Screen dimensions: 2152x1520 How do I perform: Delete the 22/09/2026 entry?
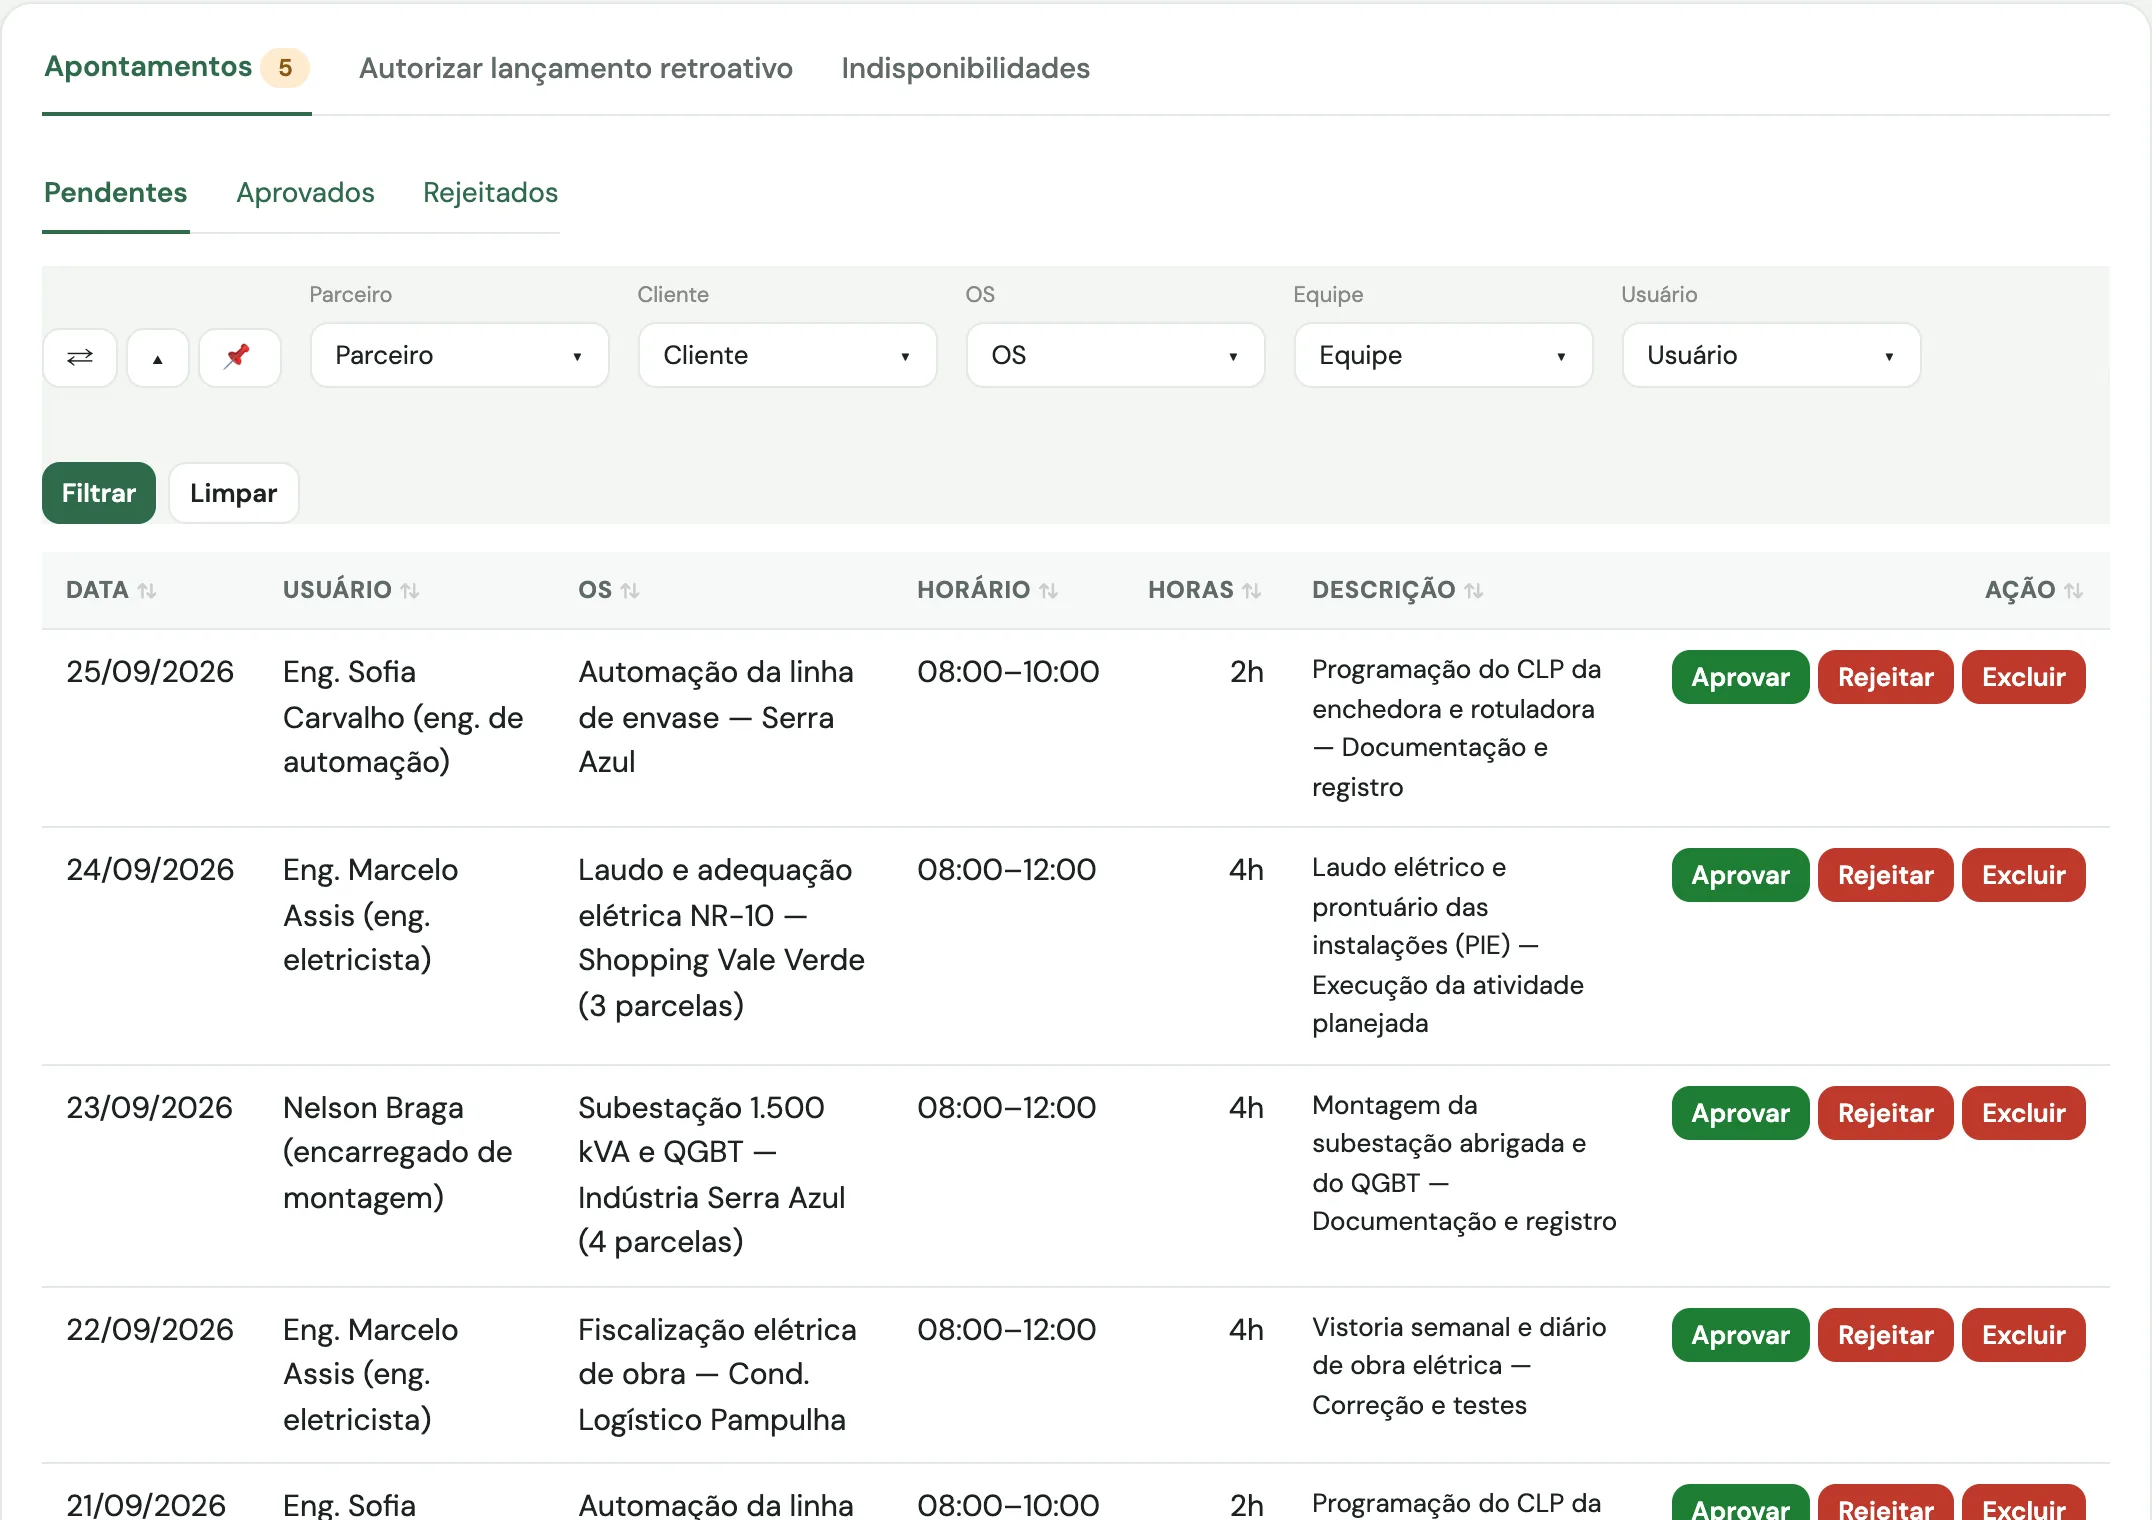(x=2023, y=1335)
